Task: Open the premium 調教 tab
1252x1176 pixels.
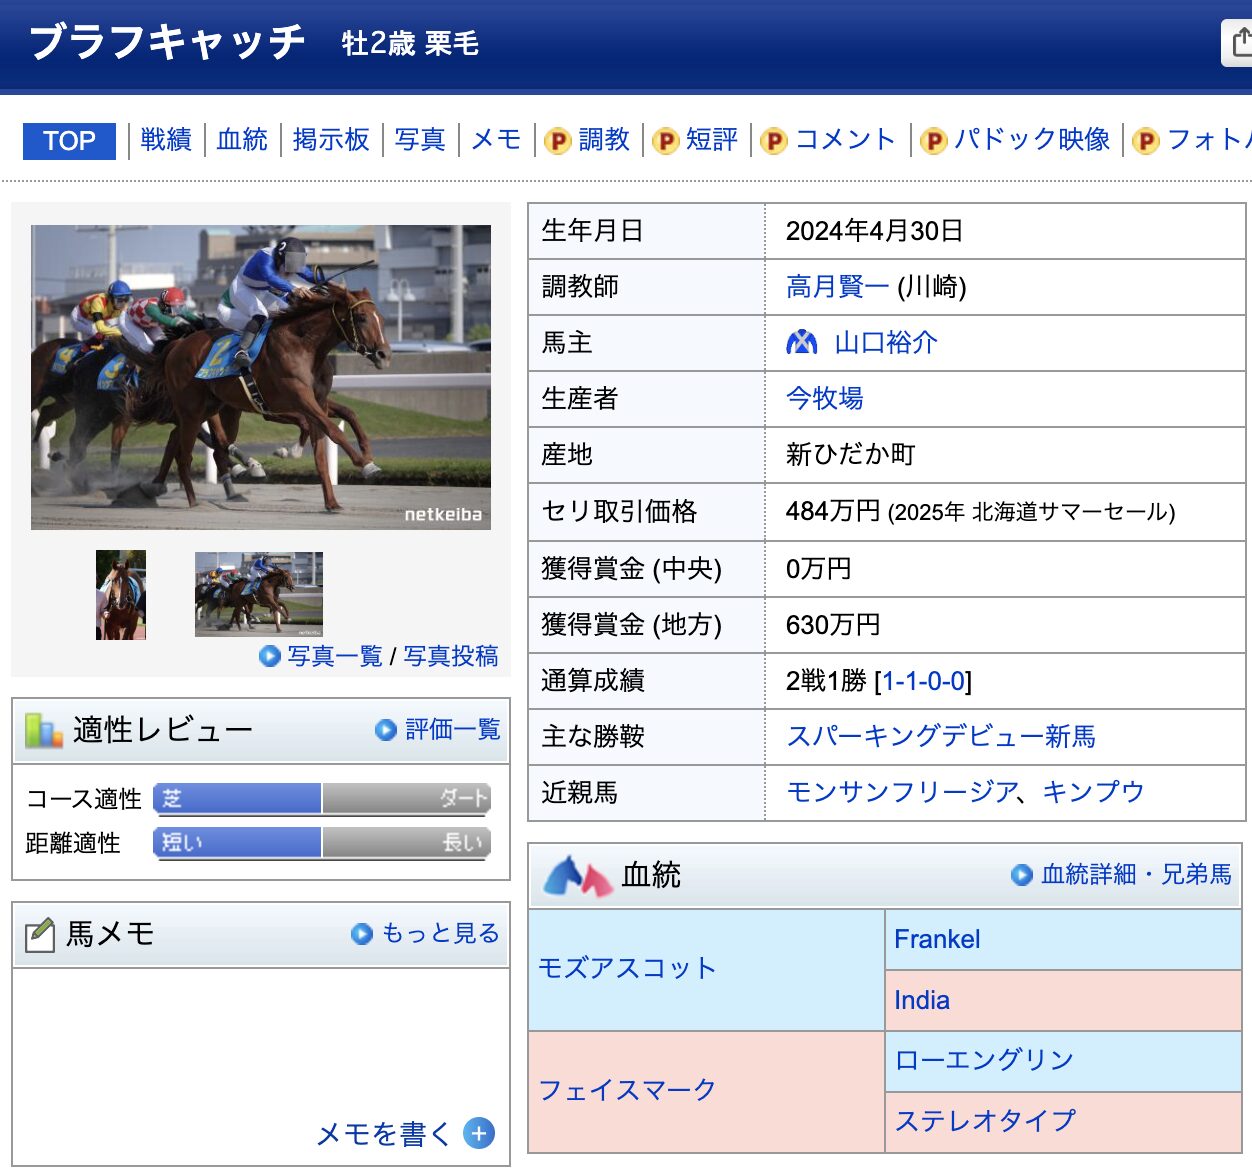Action: point(604,140)
